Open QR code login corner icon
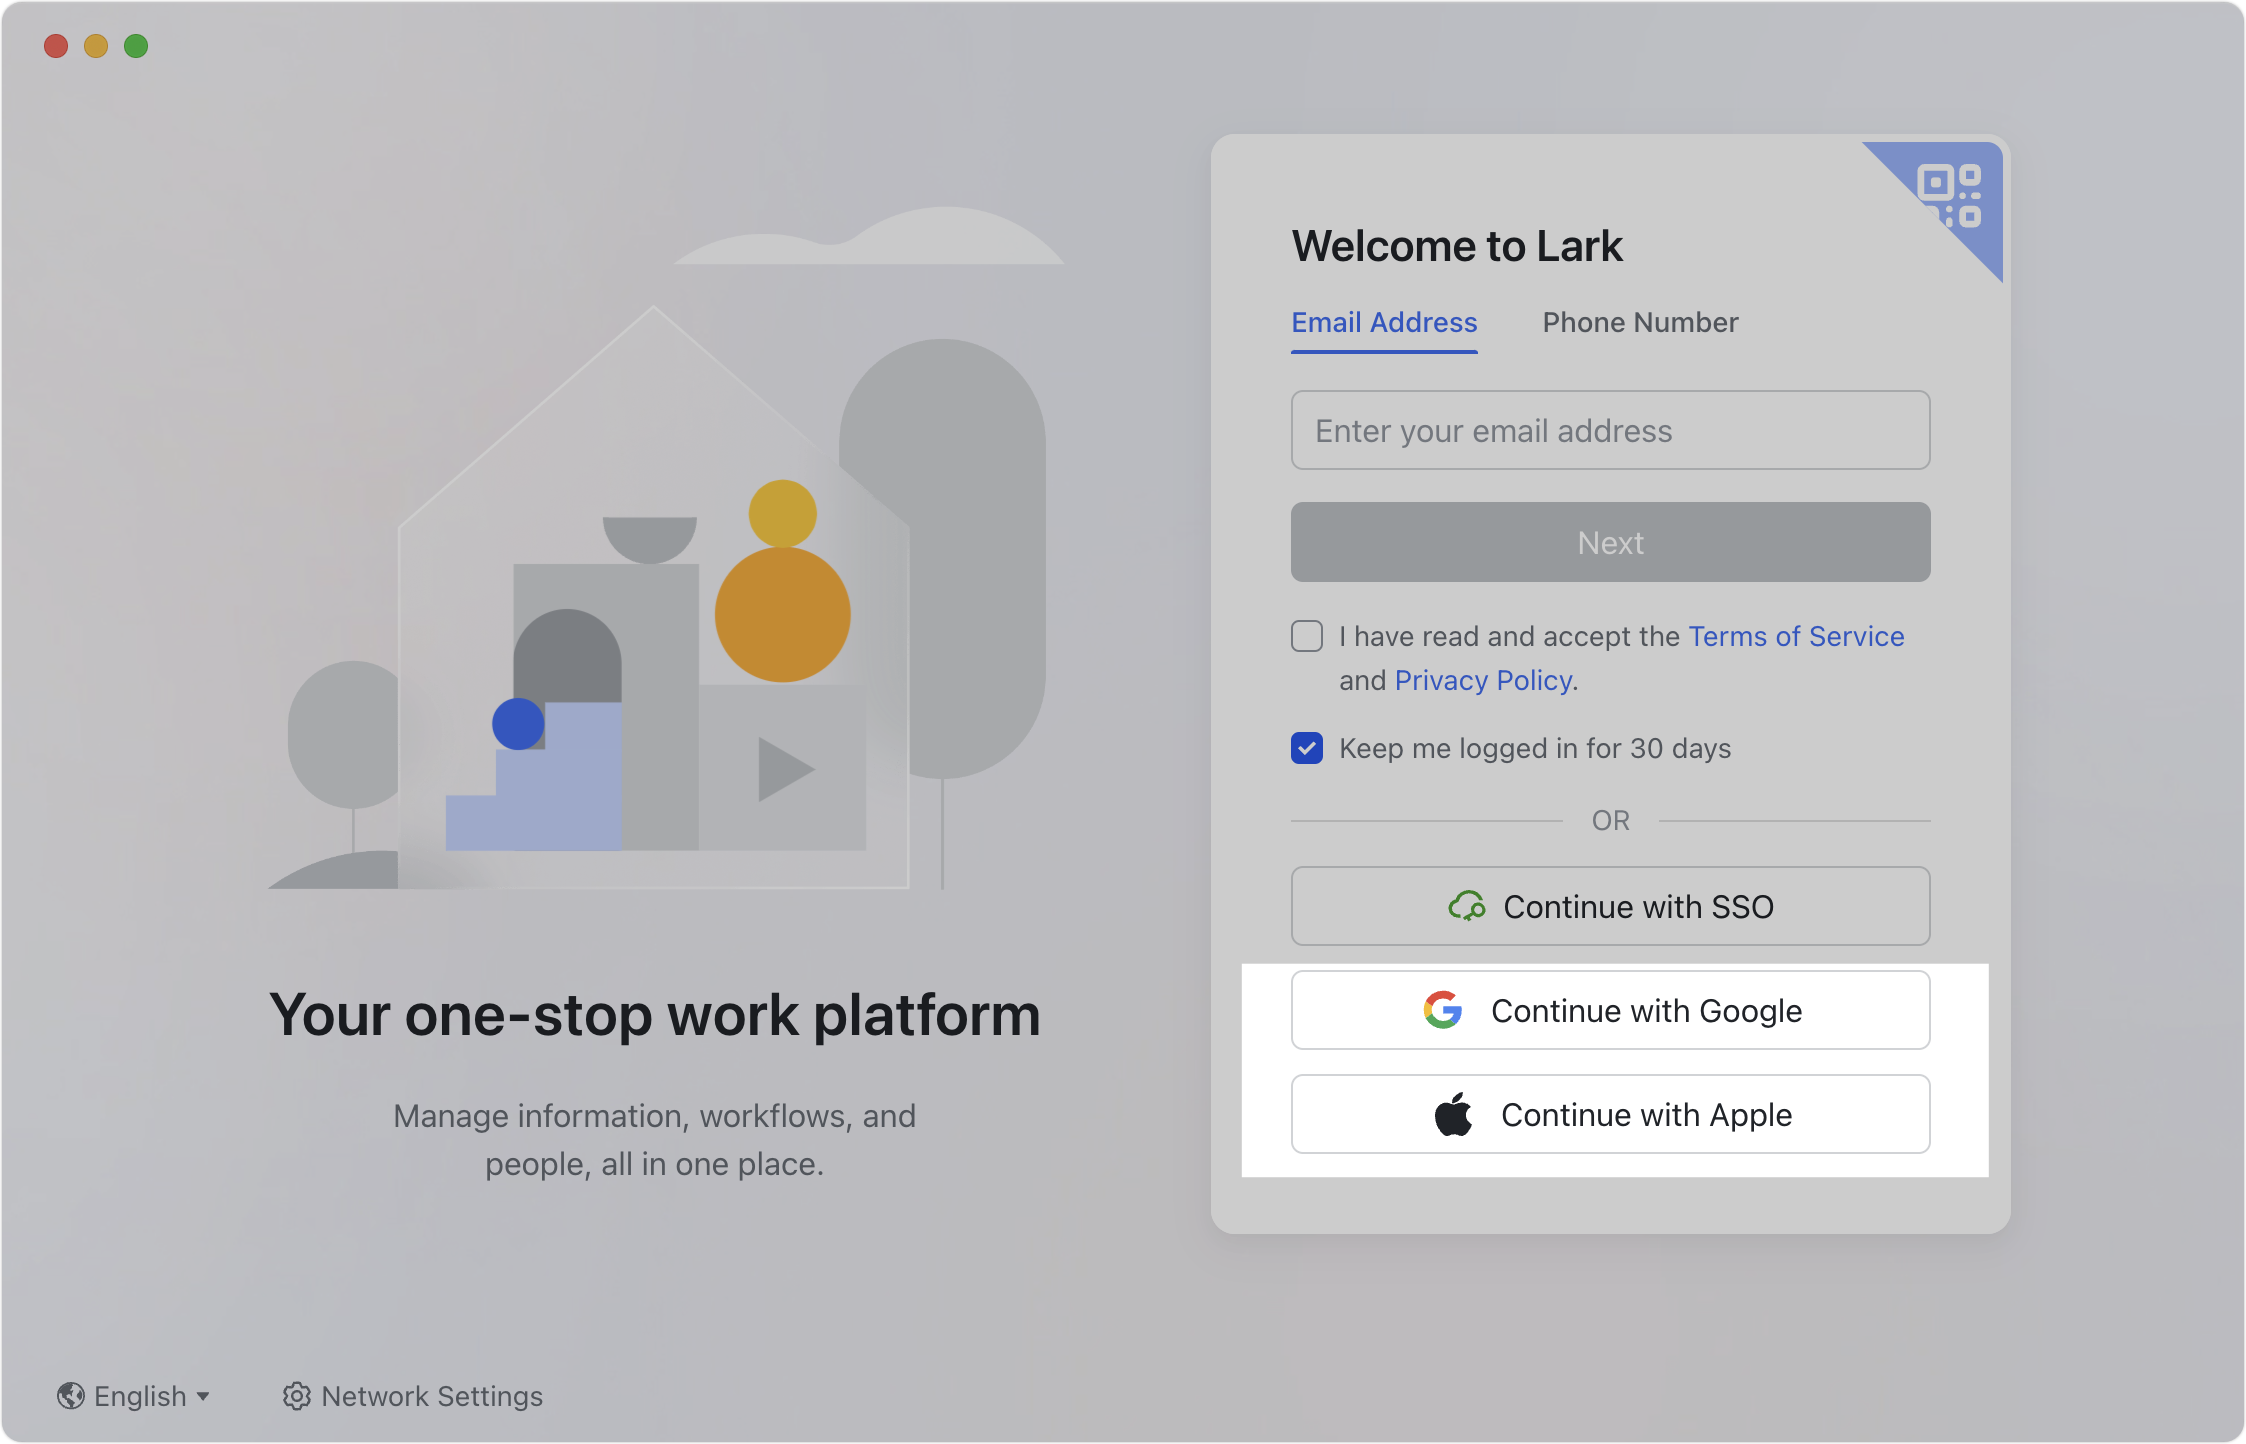Viewport: 2246px width, 1444px height. click(x=1949, y=196)
